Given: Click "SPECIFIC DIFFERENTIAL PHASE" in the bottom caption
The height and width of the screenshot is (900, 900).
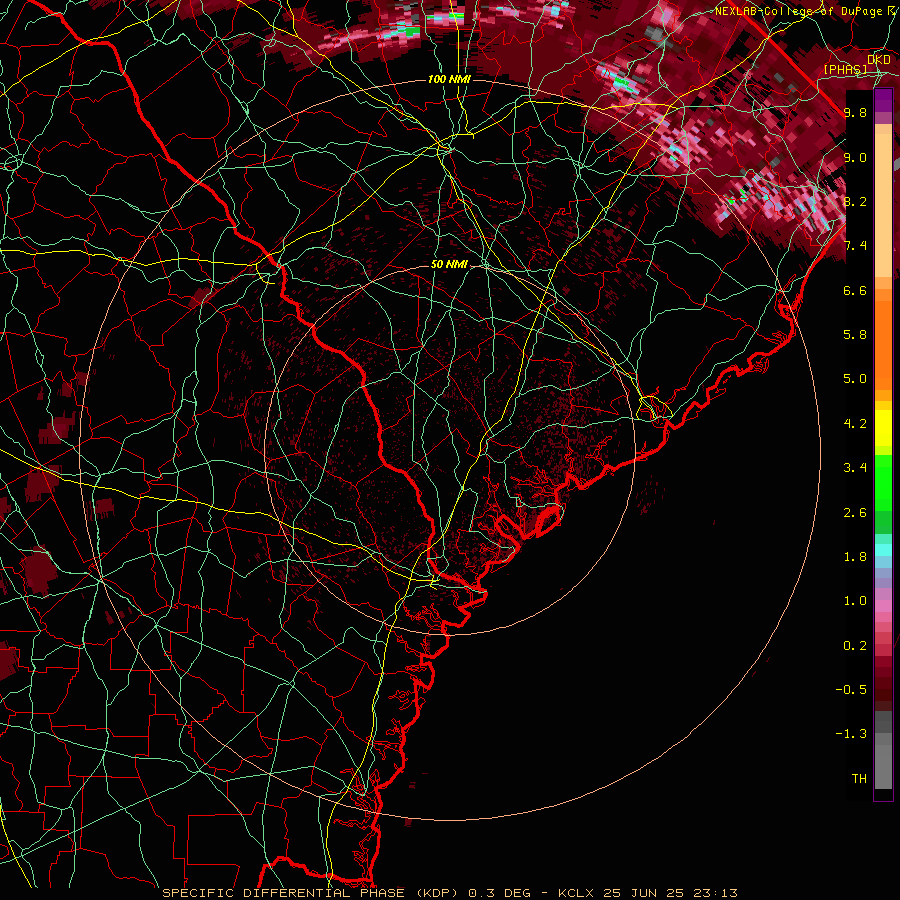Looking at the screenshot, I should point(286,893).
